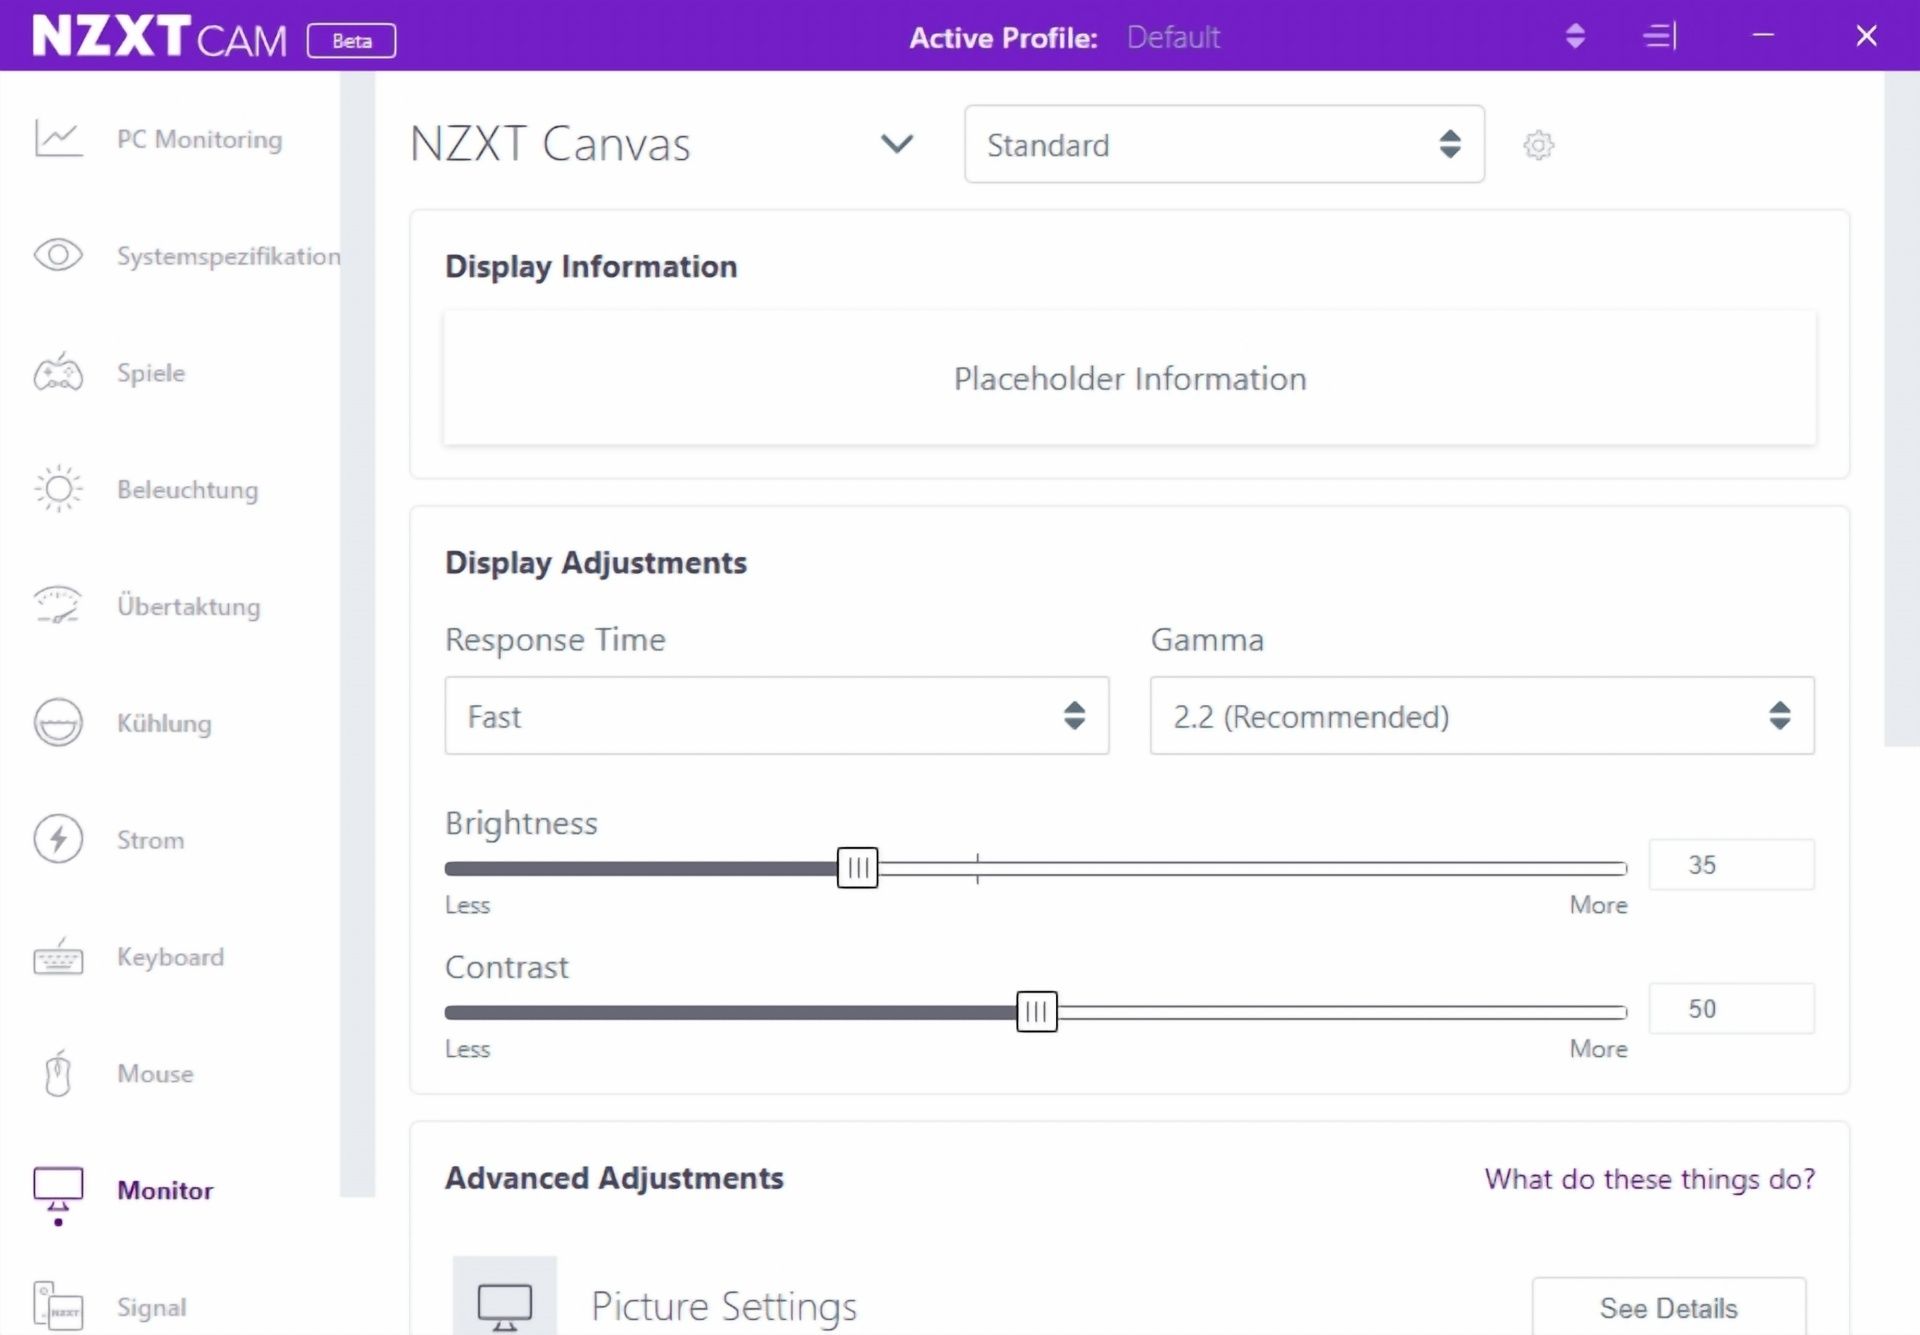Click the PC Monitoring chart icon
Viewport: 1920px width, 1335px height.
(58, 138)
